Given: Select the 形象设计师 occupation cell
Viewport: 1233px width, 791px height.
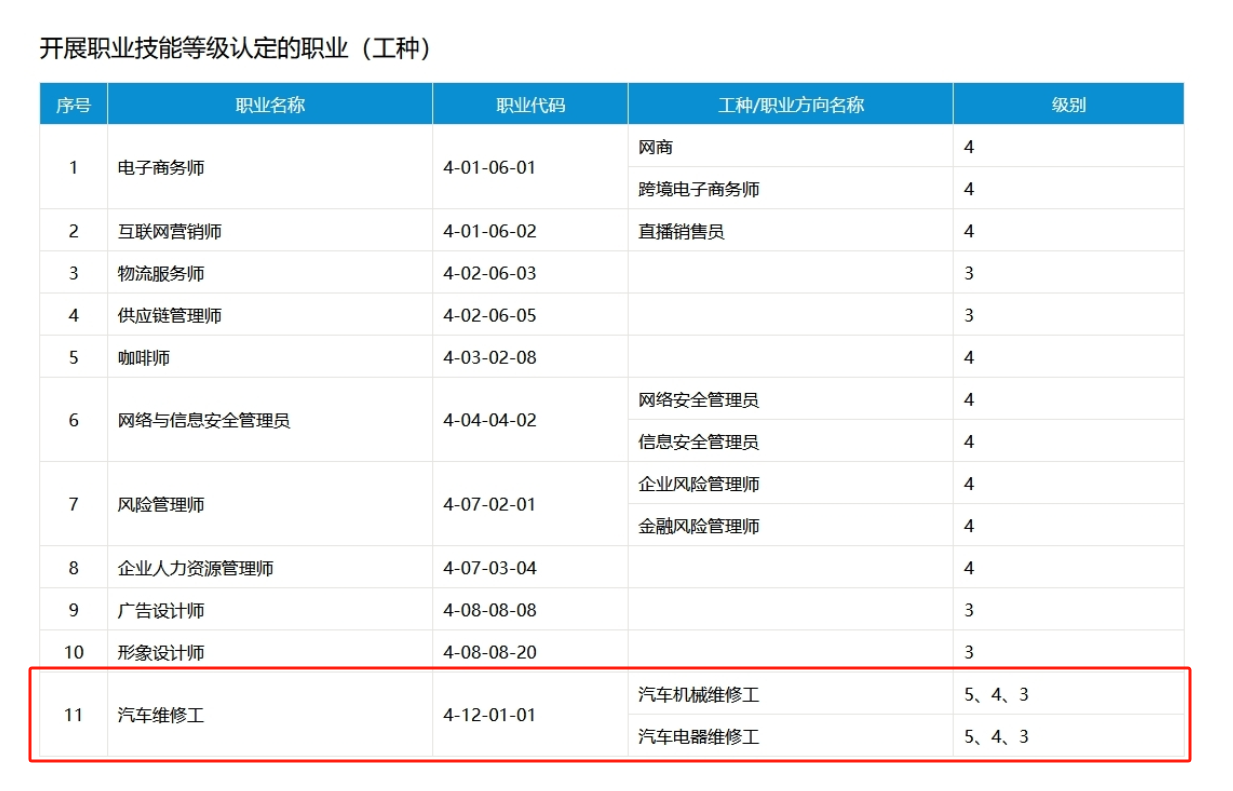Looking at the screenshot, I should click(161, 653).
